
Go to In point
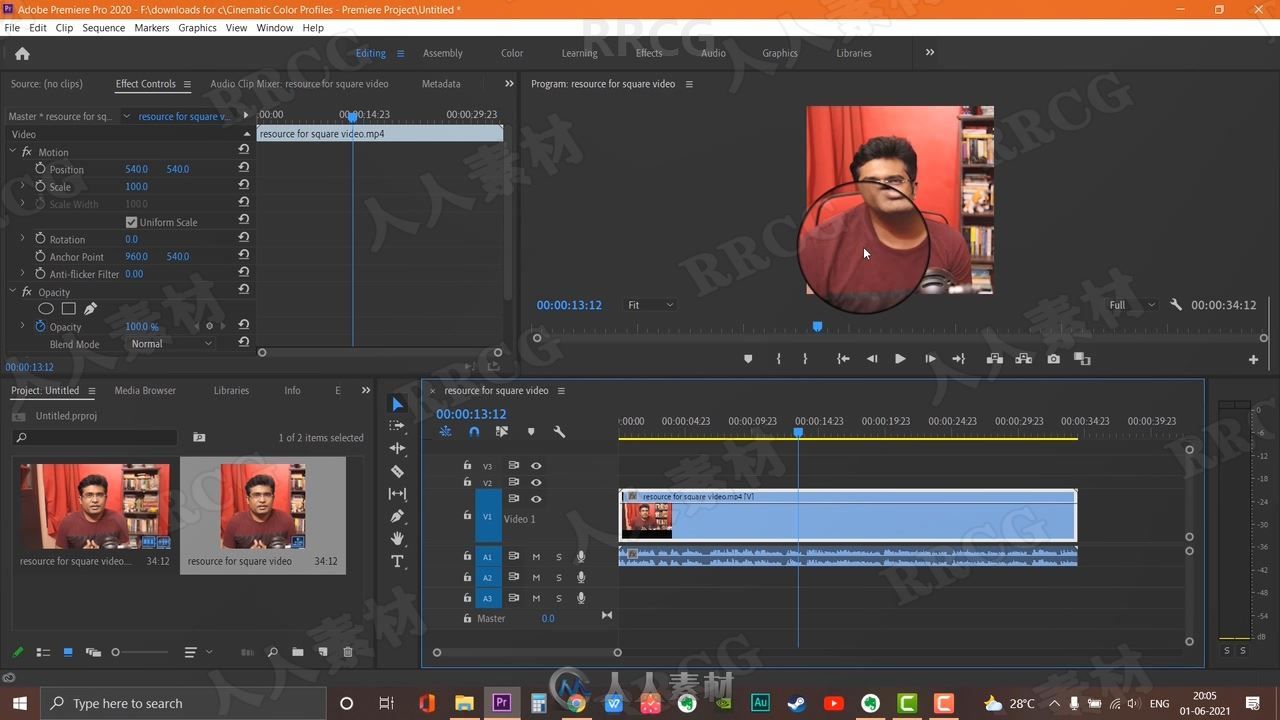click(x=843, y=359)
